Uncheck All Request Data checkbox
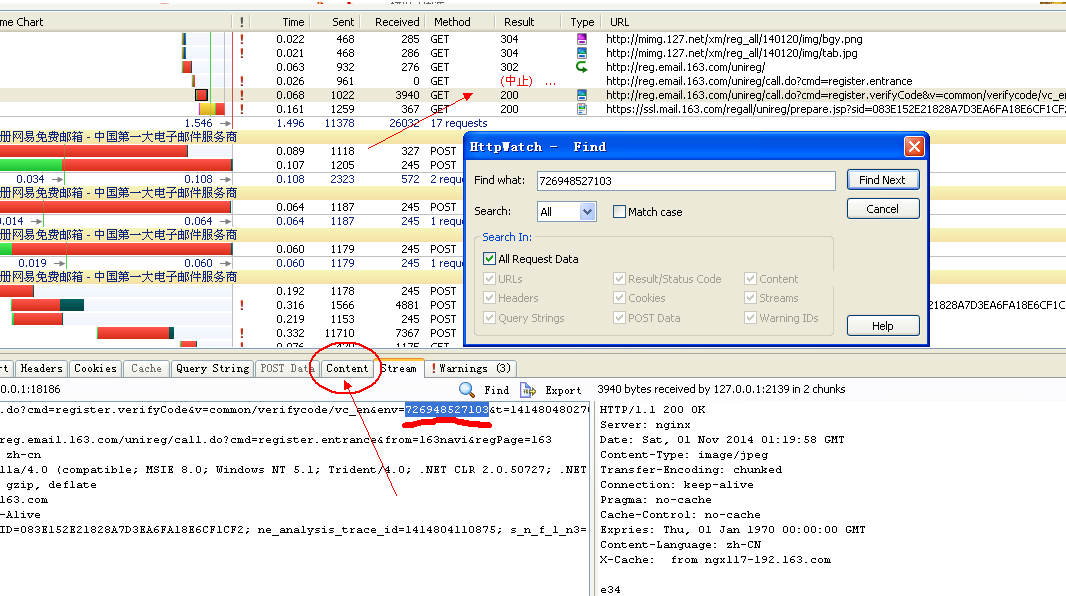This screenshot has width=1066, height=596. click(490, 259)
